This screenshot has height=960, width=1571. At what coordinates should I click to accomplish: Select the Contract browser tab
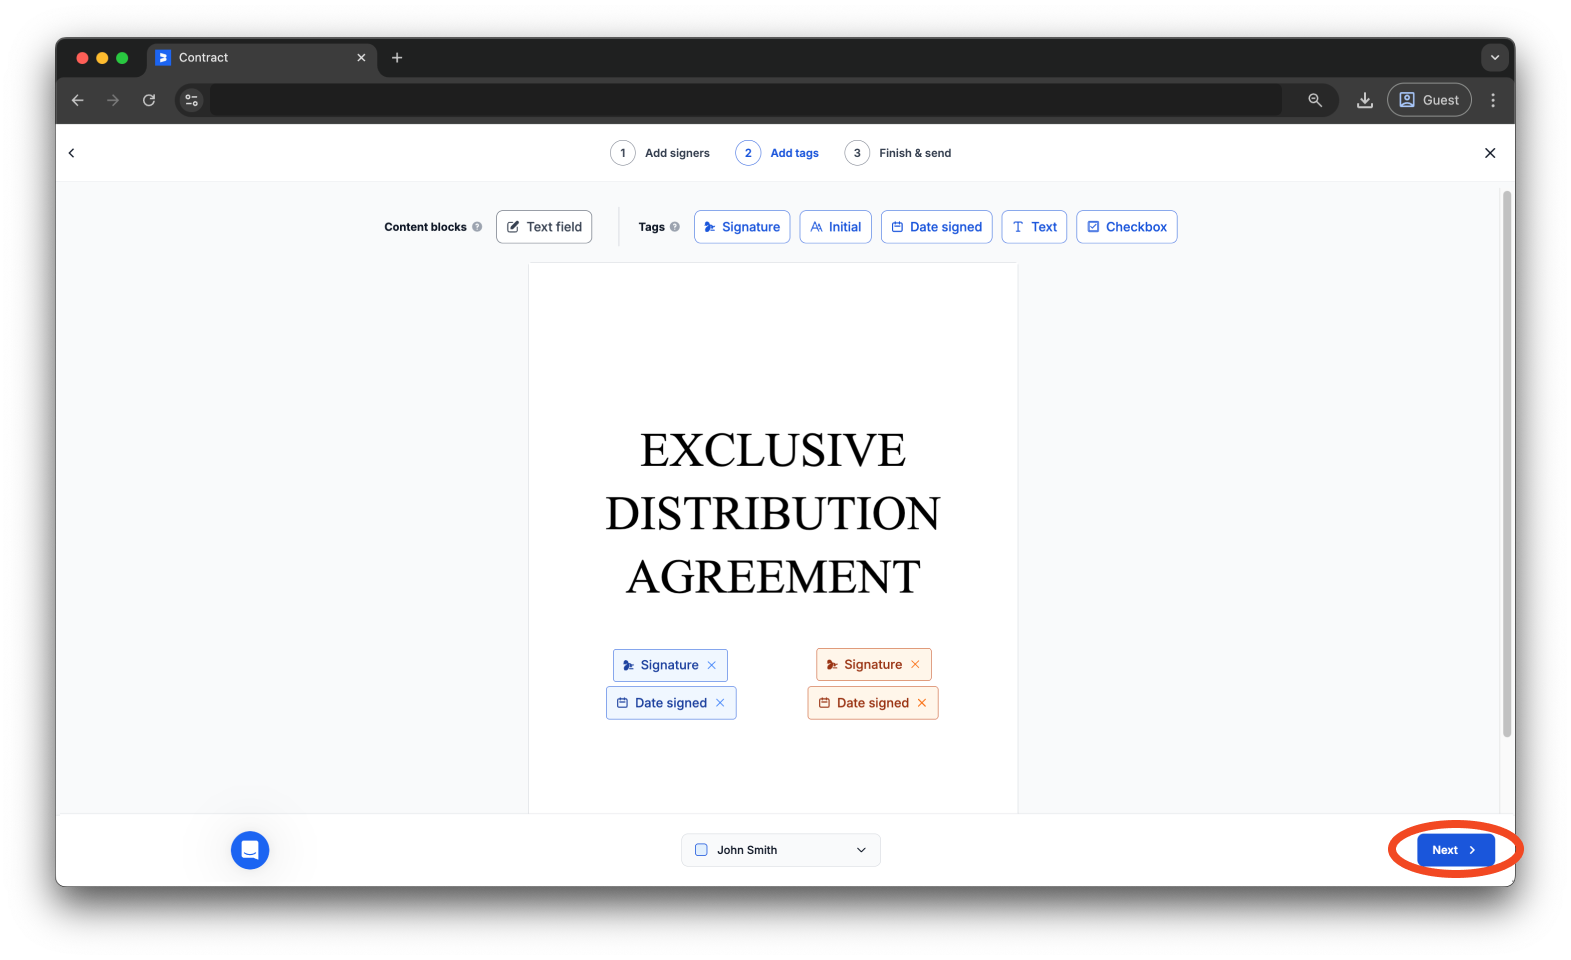[x=262, y=58]
